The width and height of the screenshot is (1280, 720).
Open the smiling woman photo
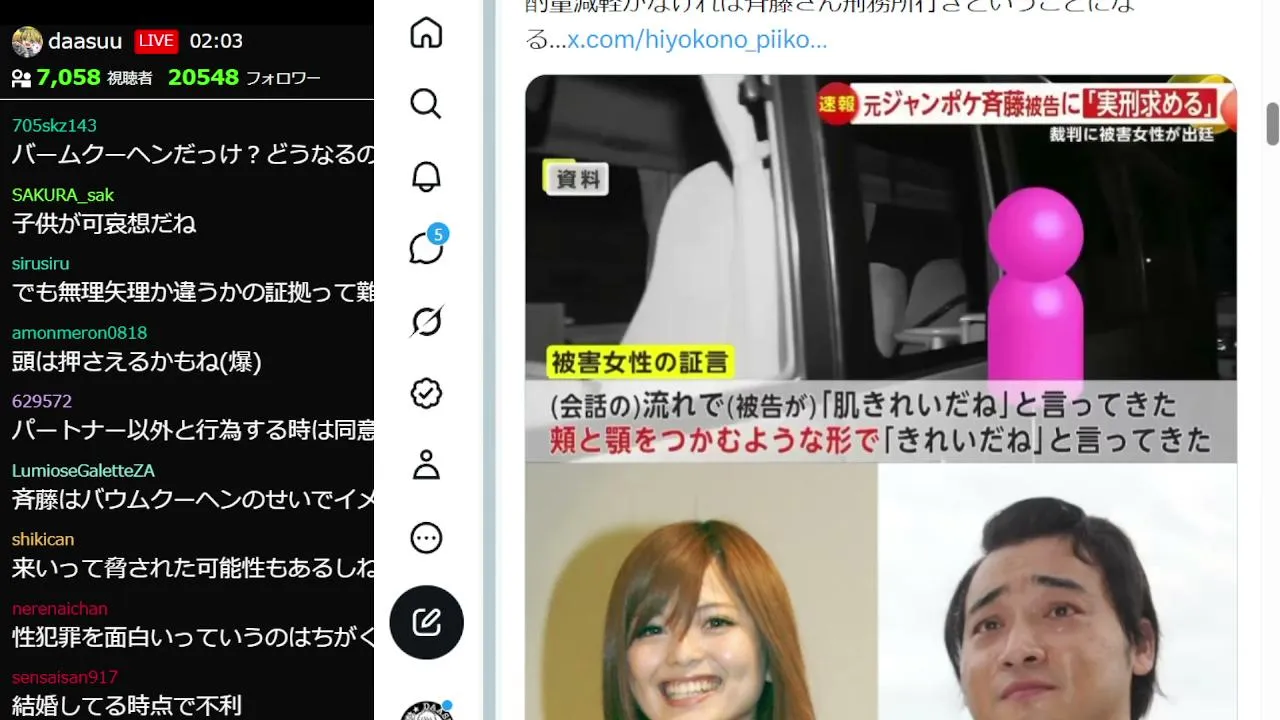tap(701, 591)
